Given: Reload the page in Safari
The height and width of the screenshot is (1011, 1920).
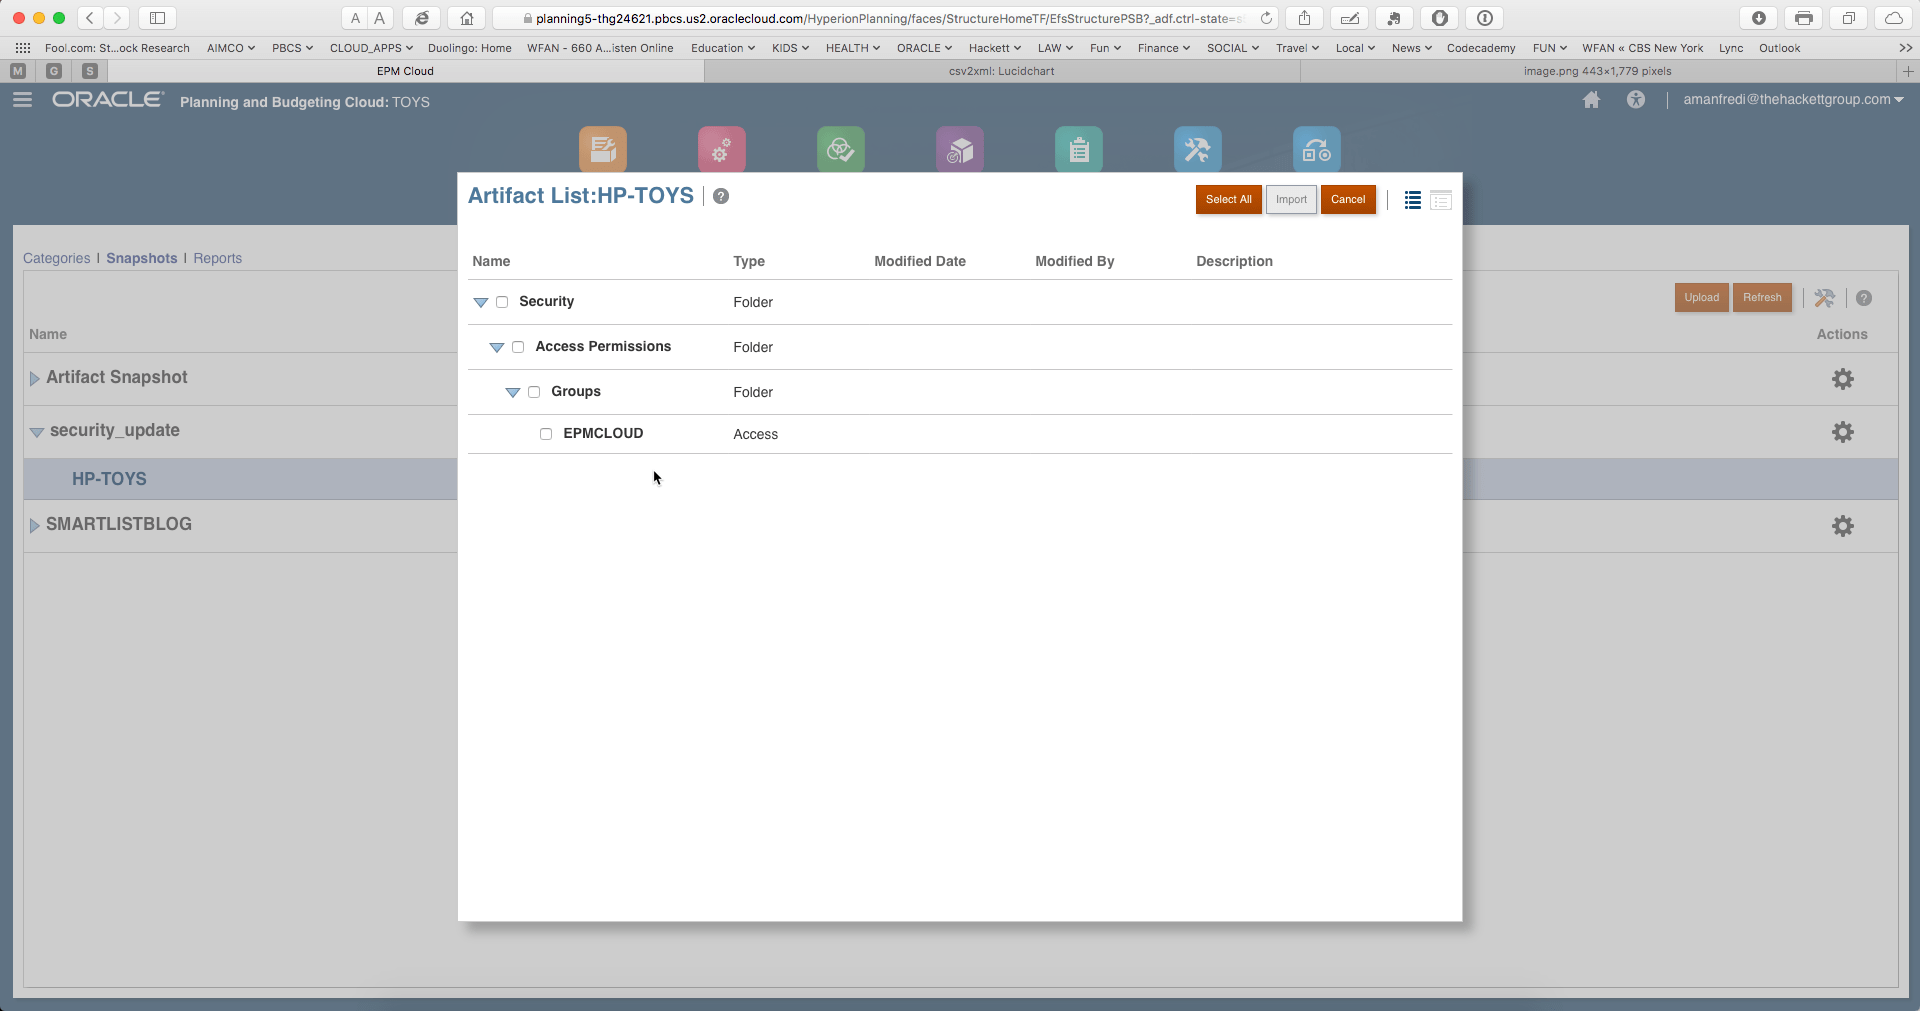Looking at the screenshot, I should [1266, 18].
